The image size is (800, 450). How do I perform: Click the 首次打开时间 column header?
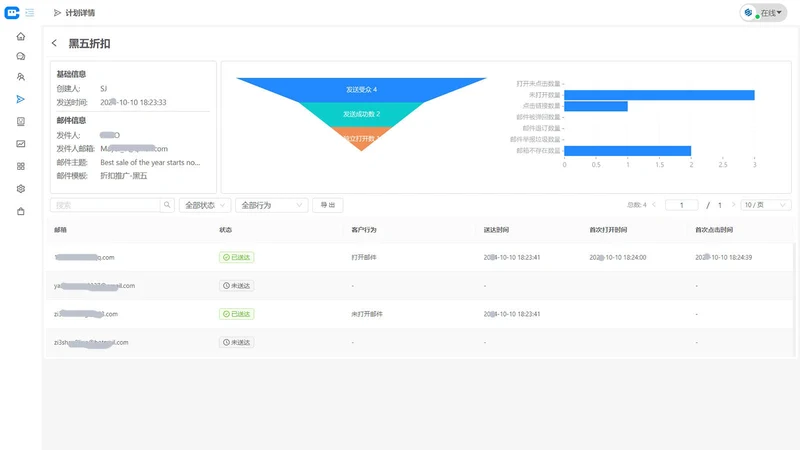(608, 230)
